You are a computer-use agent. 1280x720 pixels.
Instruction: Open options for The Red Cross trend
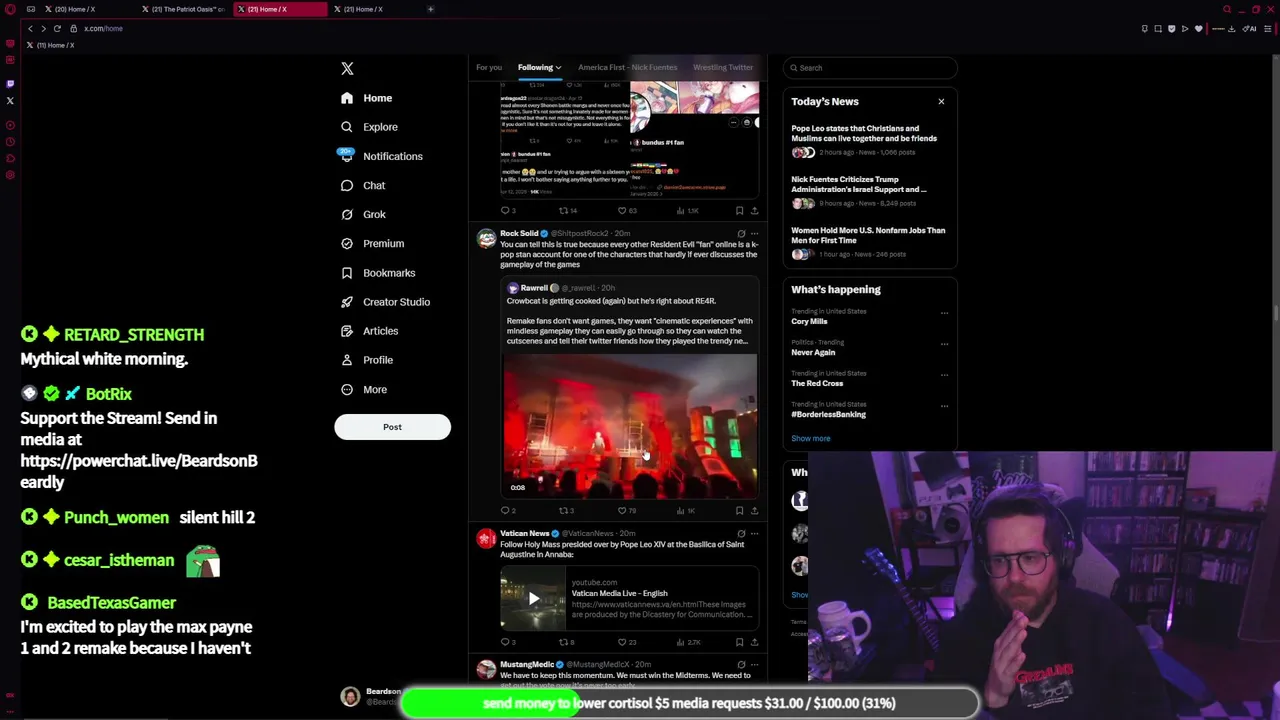pyautogui.click(x=944, y=374)
